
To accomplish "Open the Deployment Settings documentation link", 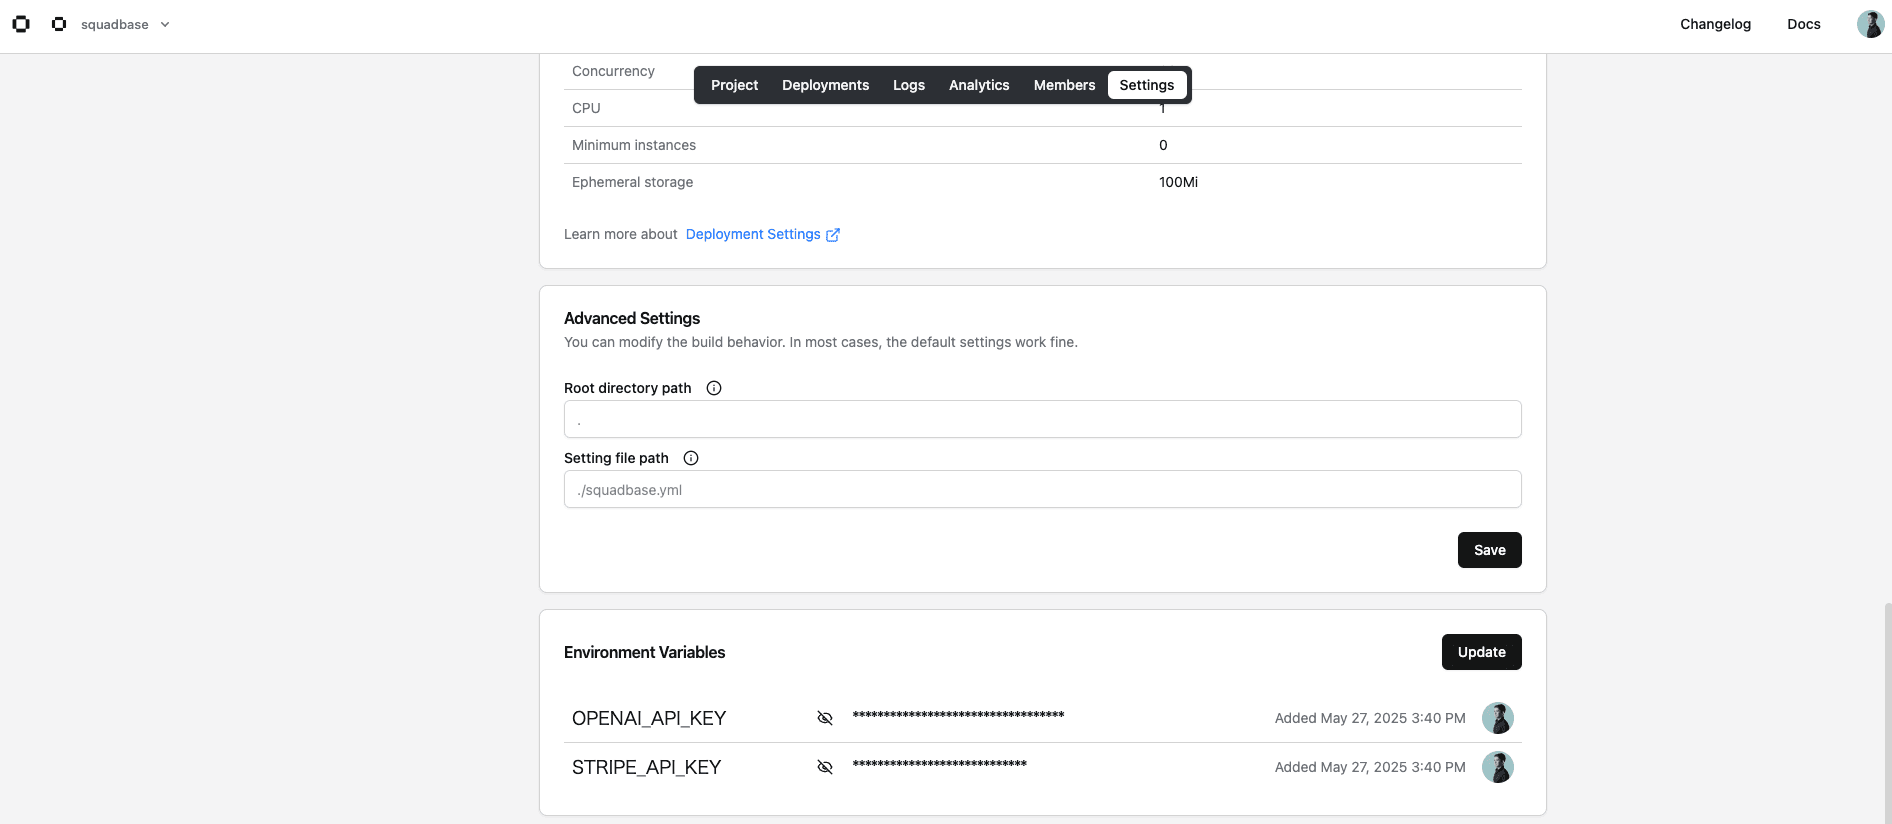I will coord(762,234).
